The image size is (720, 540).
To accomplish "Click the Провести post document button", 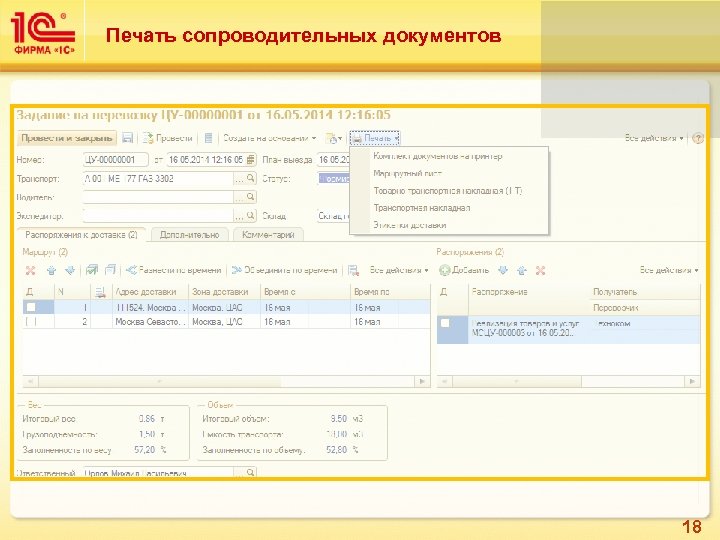I will click(x=168, y=138).
